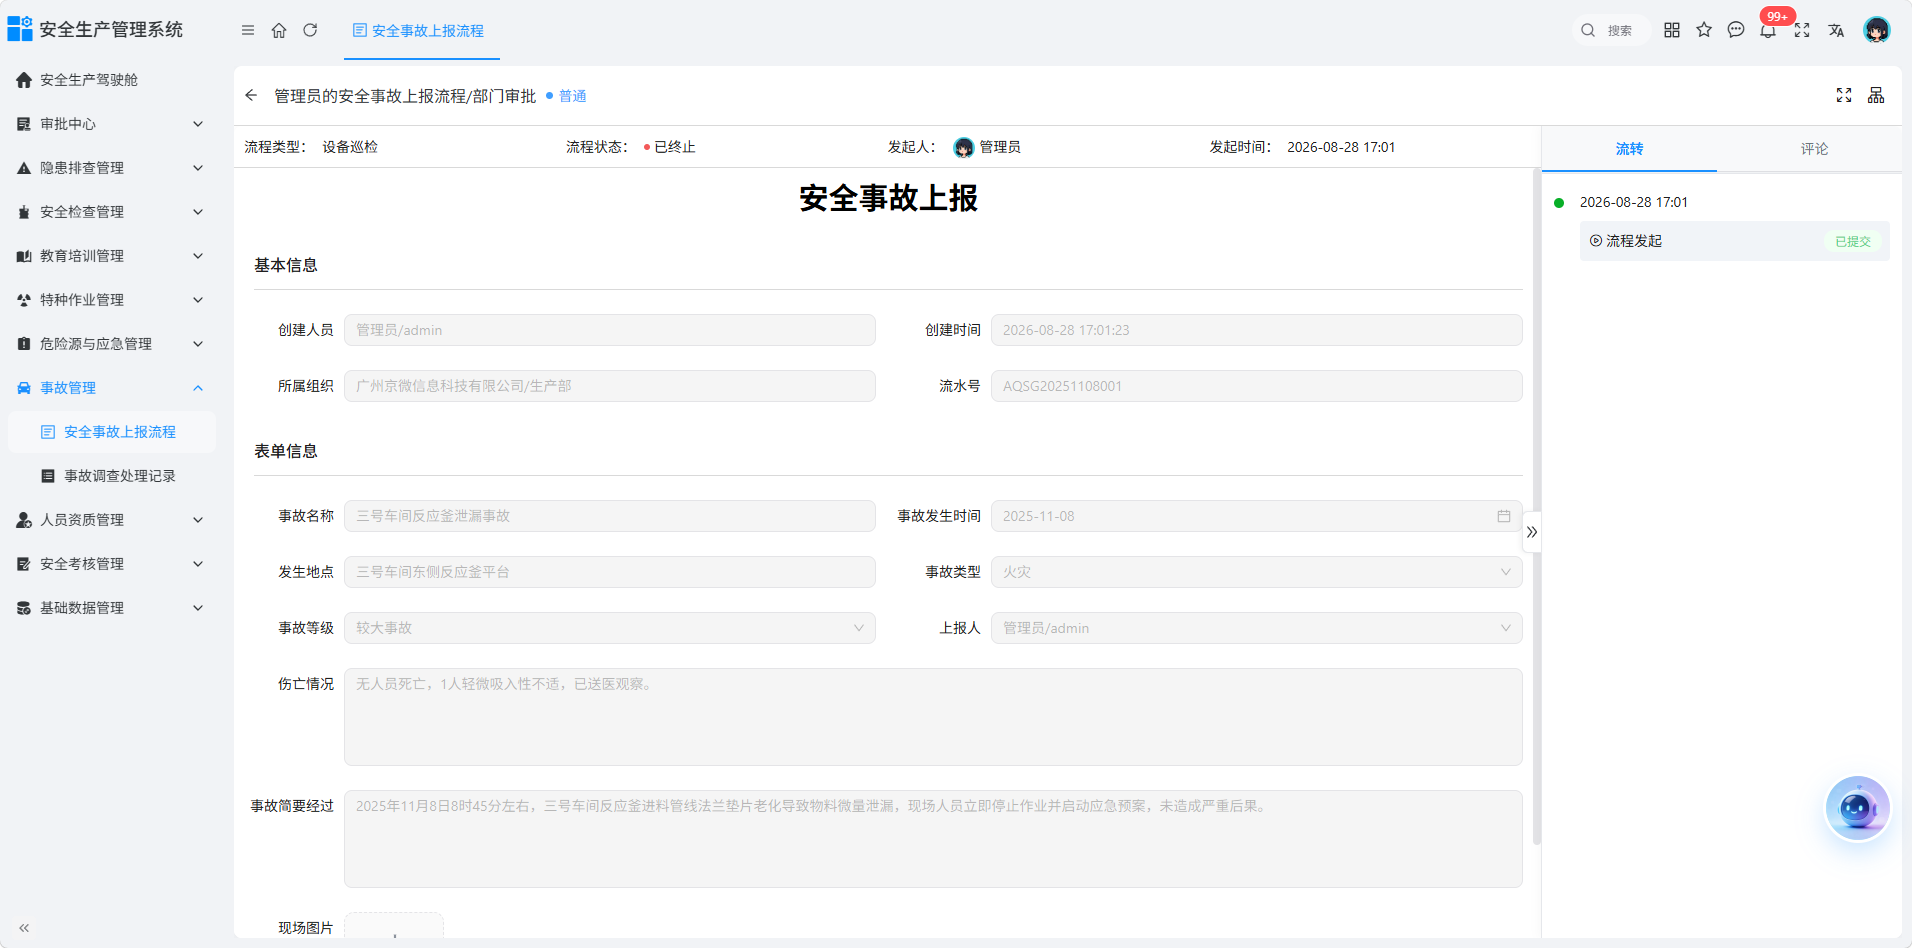Open the flow chart diagram icon
This screenshot has width=1912, height=948.
point(1876,95)
